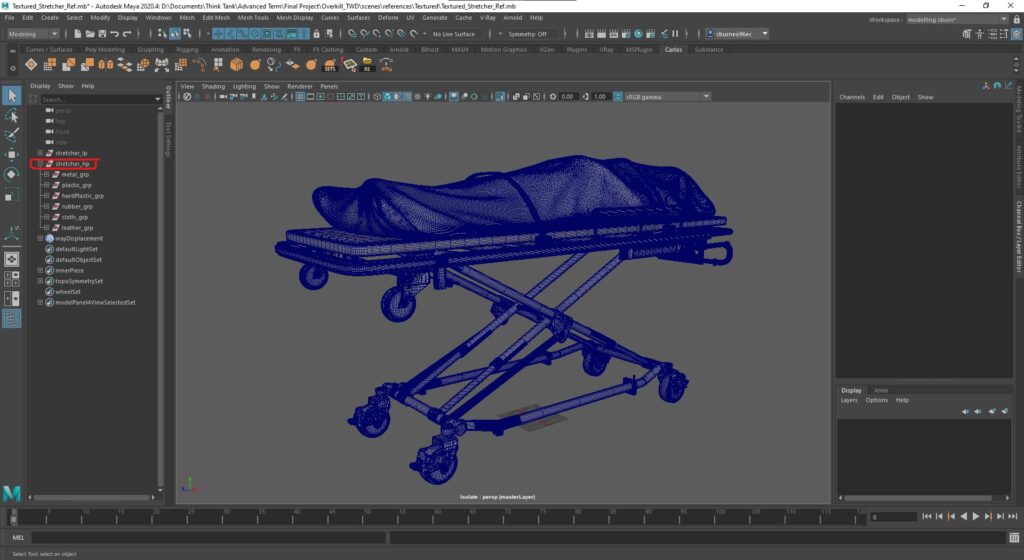The width and height of the screenshot is (1024, 560).
Task: Choose the Paint selection tool
Action: tap(11, 135)
